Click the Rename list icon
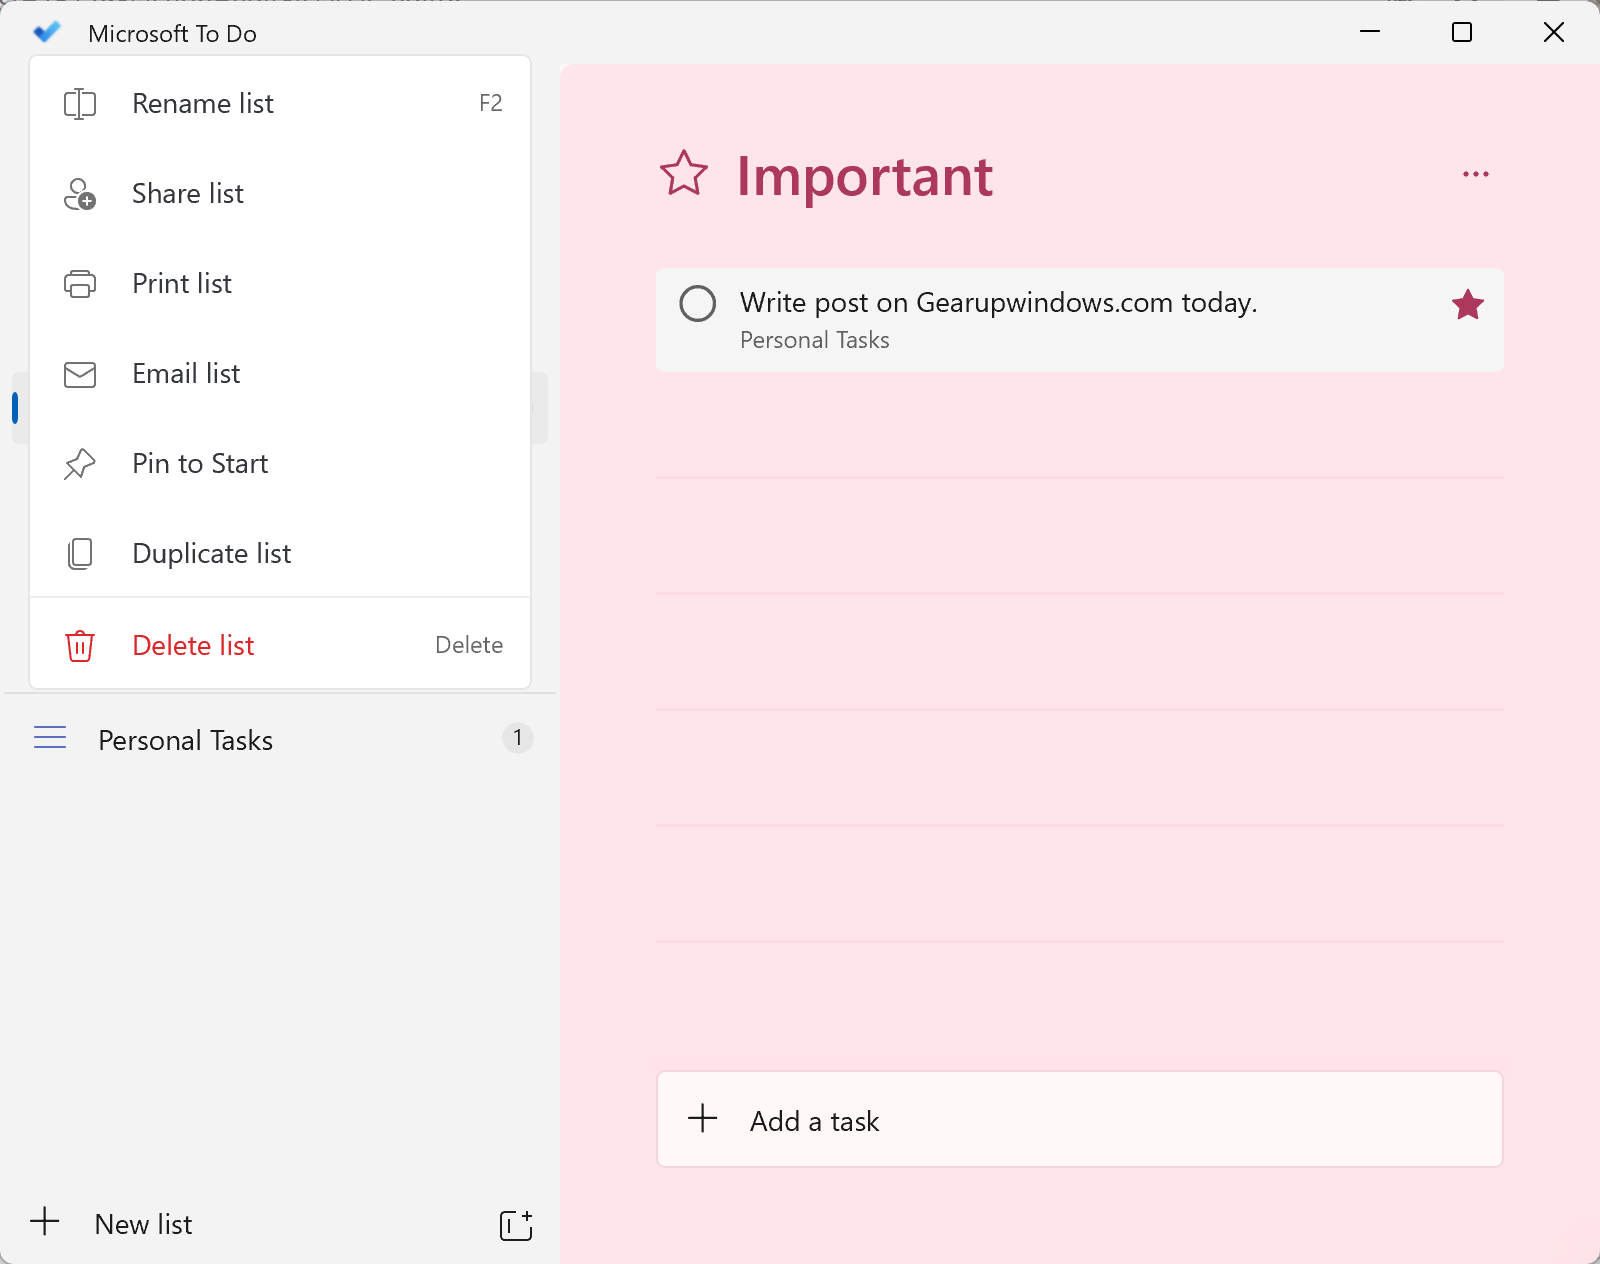Screen dimensions: 1600x1264 point(80,104)
